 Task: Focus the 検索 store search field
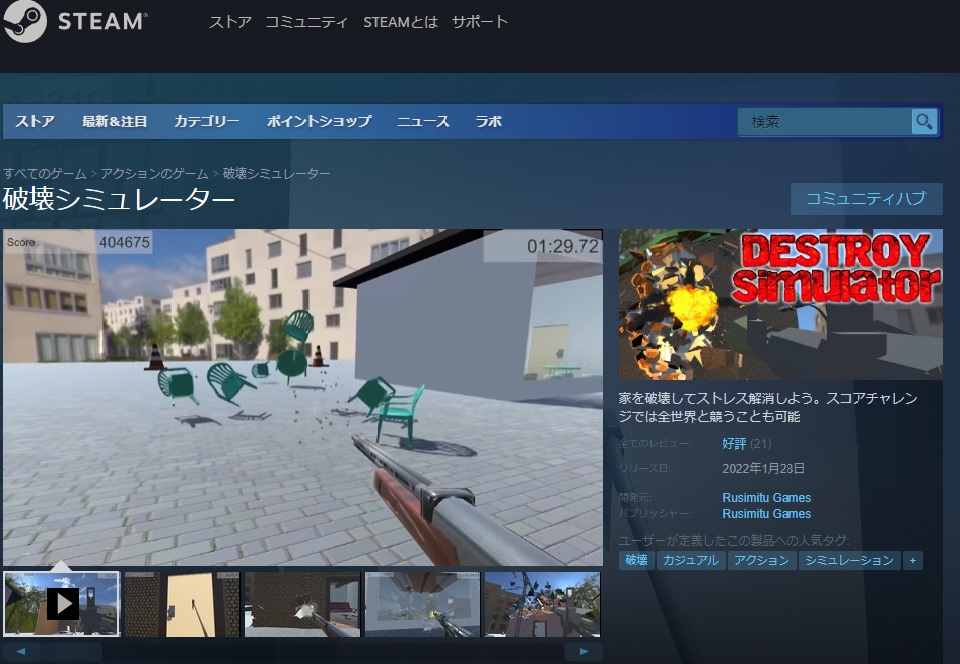tap(825, 122)
